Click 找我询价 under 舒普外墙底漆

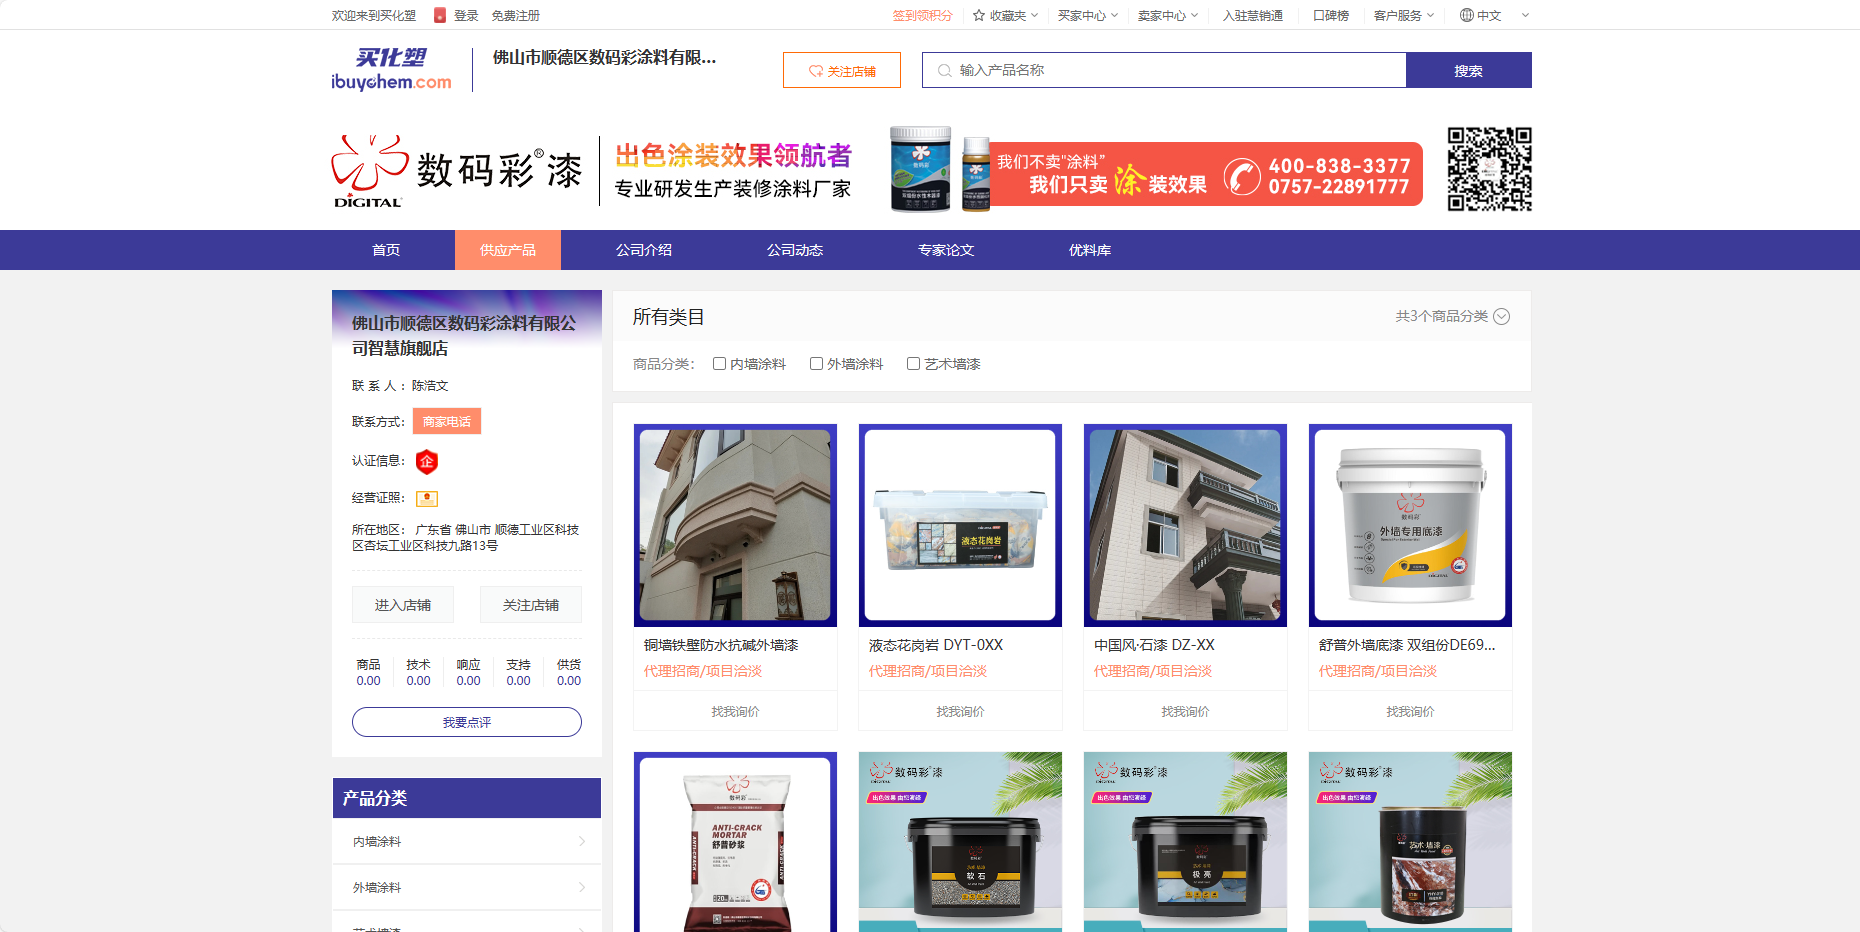point(1410,711)
